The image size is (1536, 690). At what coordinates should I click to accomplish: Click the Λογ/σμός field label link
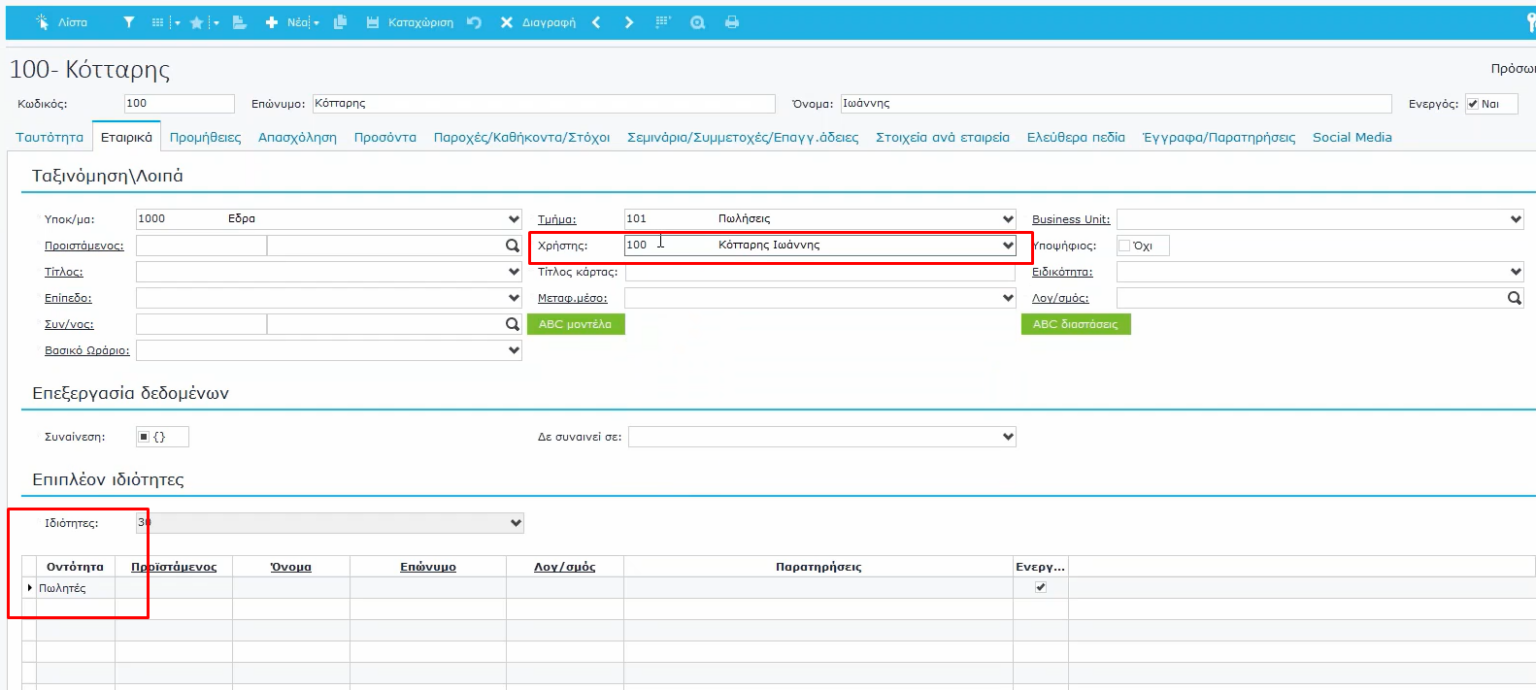tap(1061, 298)
